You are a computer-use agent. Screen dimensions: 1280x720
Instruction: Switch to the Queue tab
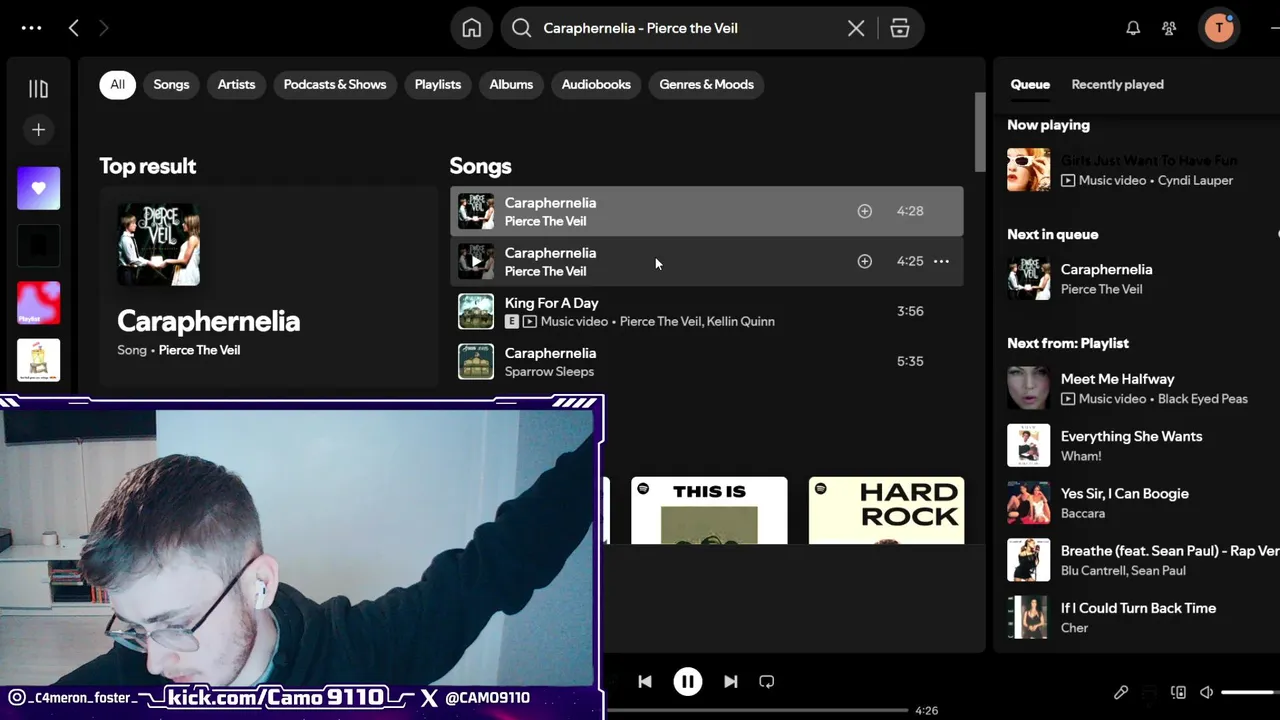point(1030,84)
